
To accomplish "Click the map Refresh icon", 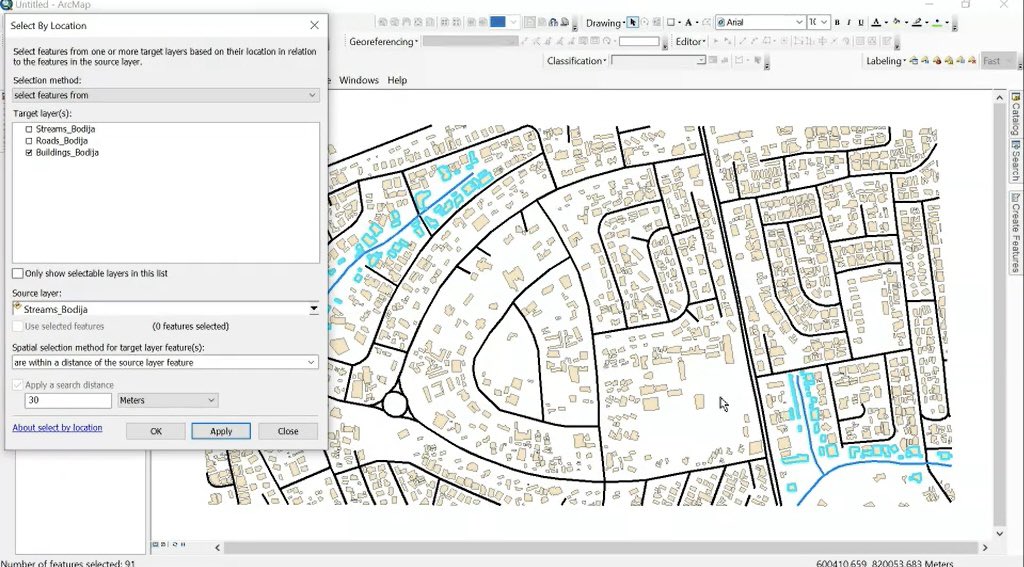I will [174, 544].
